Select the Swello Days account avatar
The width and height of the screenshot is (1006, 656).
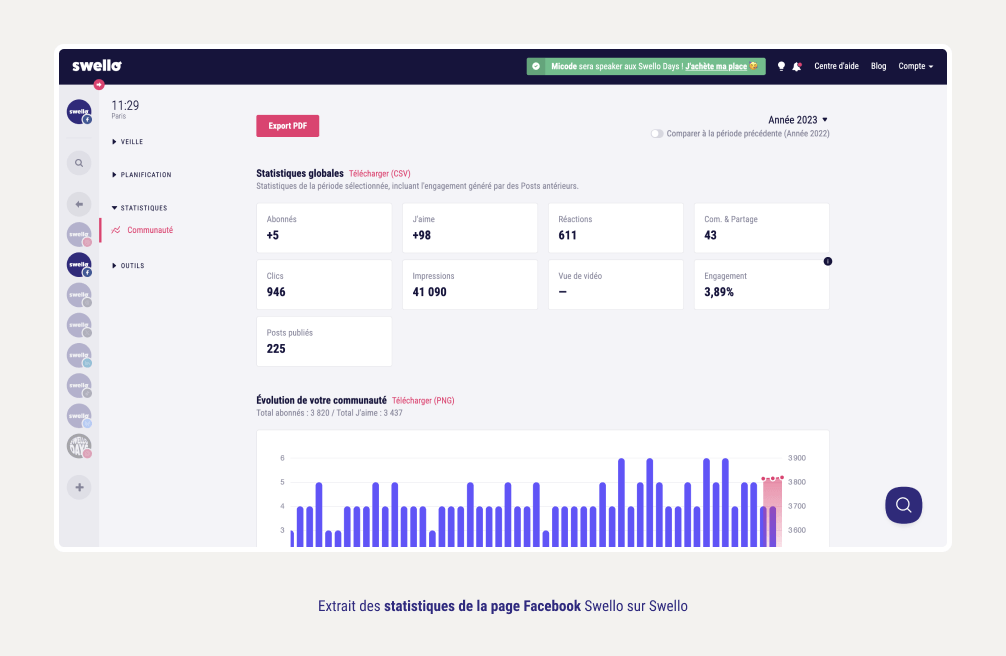point(79,446)
